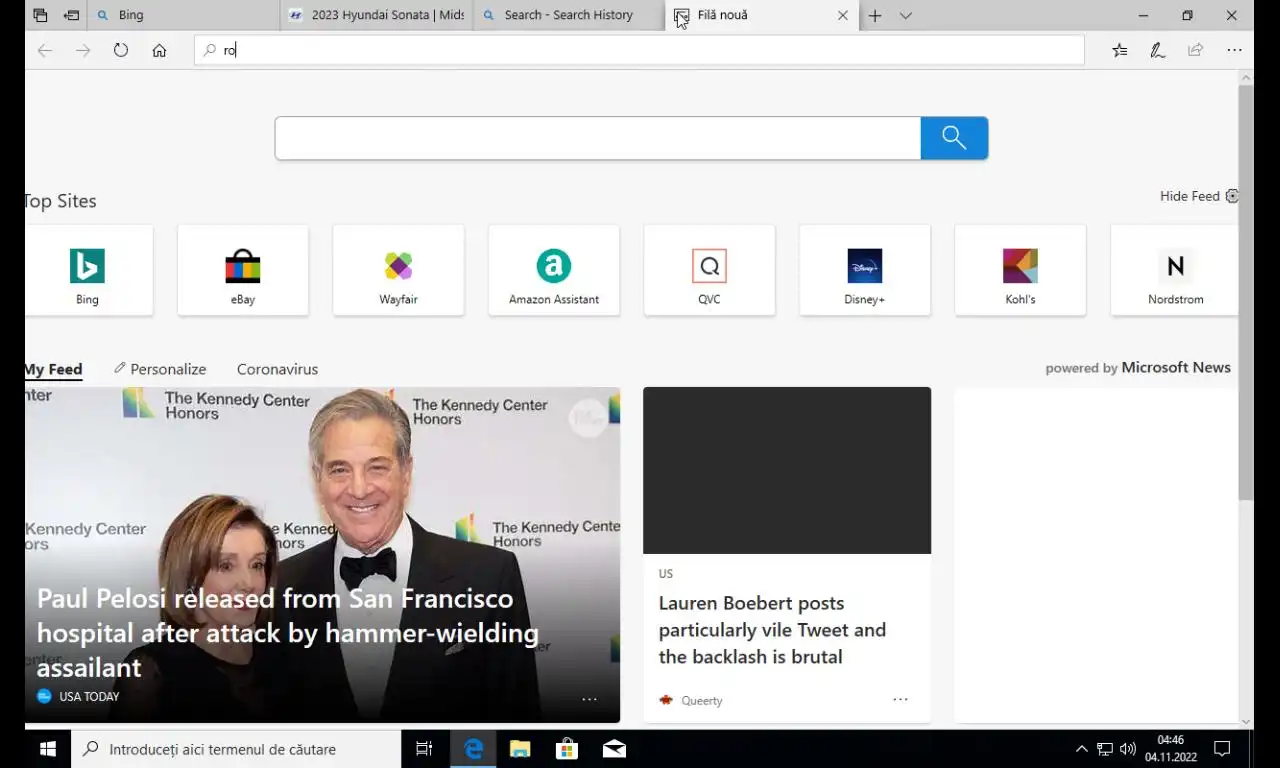The width and height of the screenshot is (1280, 768).
Task: Switch to the Bing tab
Action: point(184,15)
